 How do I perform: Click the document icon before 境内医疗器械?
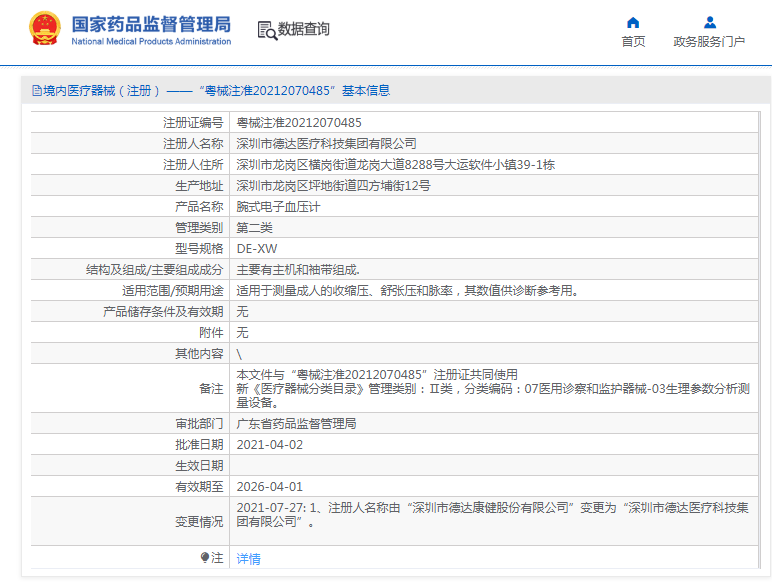click(x=36, y=91)
